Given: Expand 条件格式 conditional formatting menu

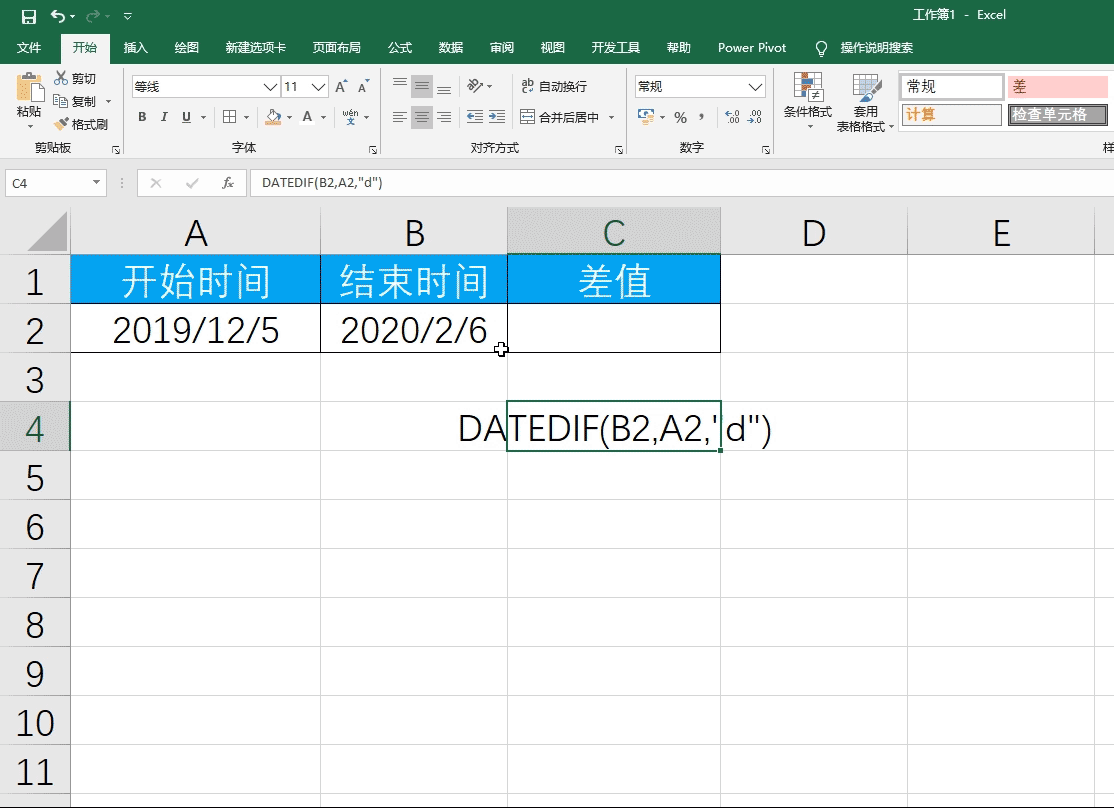Looking at the screenshot, I should (808, 99).
